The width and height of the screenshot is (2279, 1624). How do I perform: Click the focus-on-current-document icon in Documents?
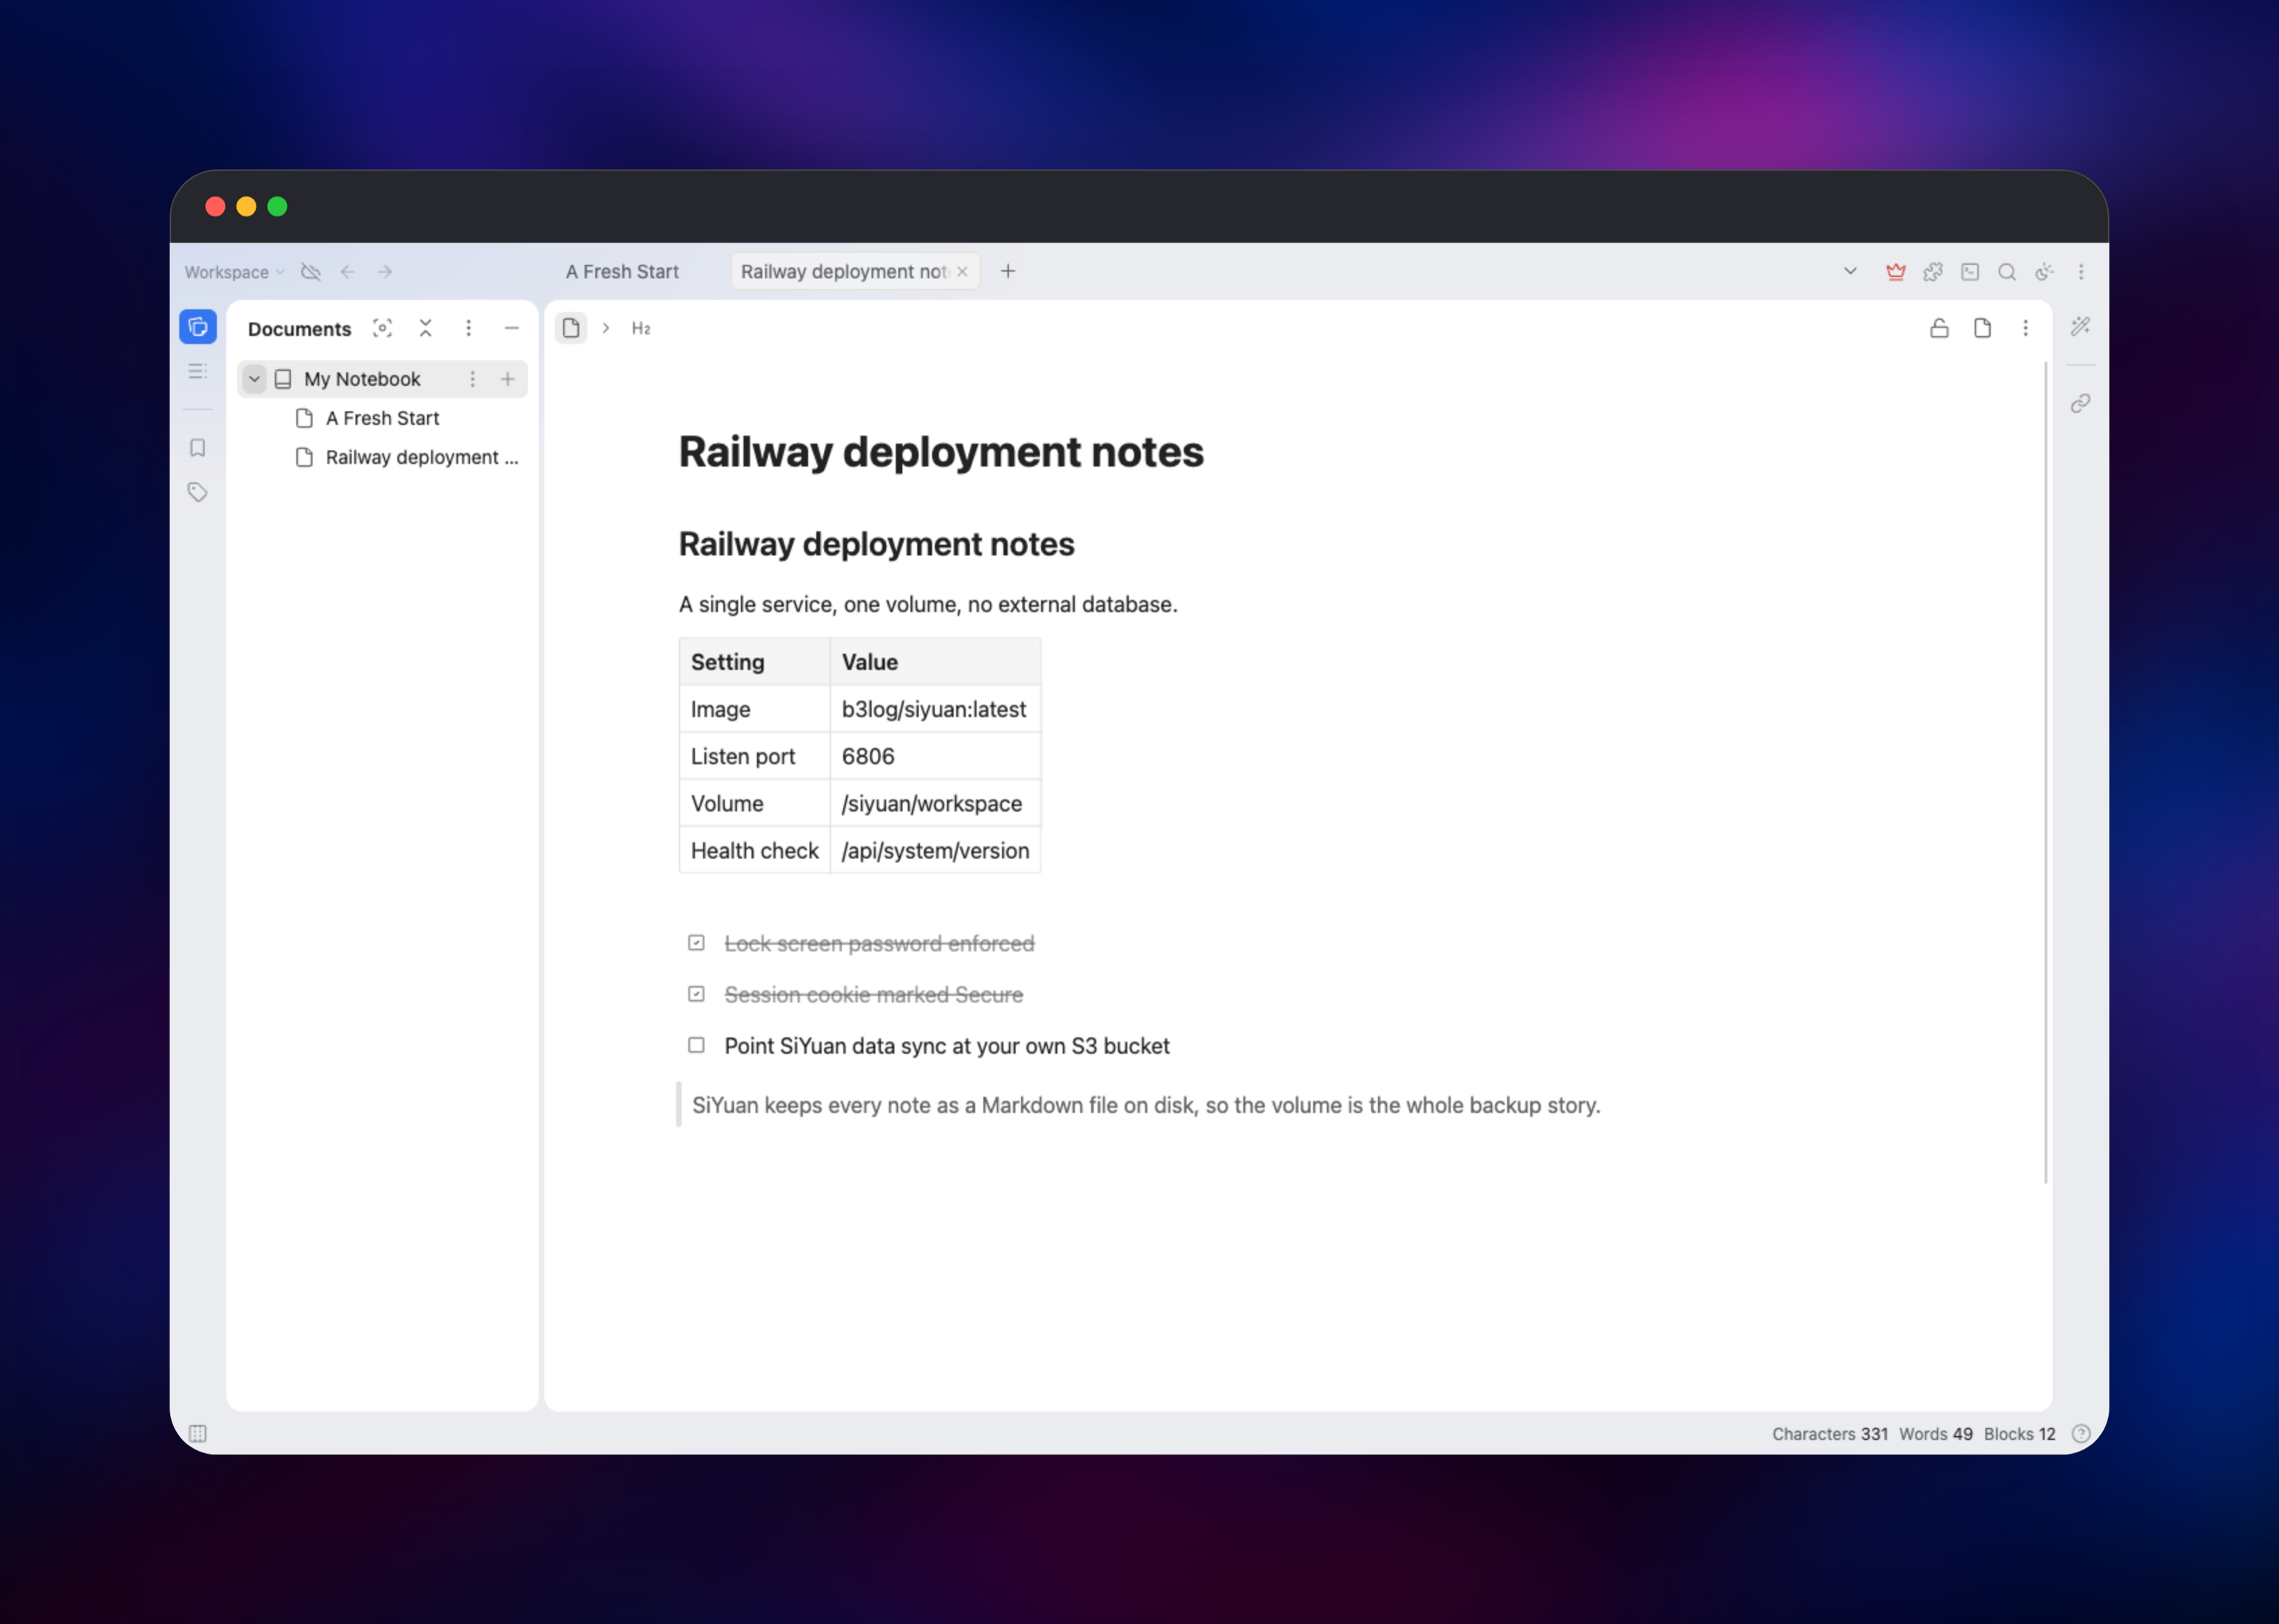tap(382, 328)
